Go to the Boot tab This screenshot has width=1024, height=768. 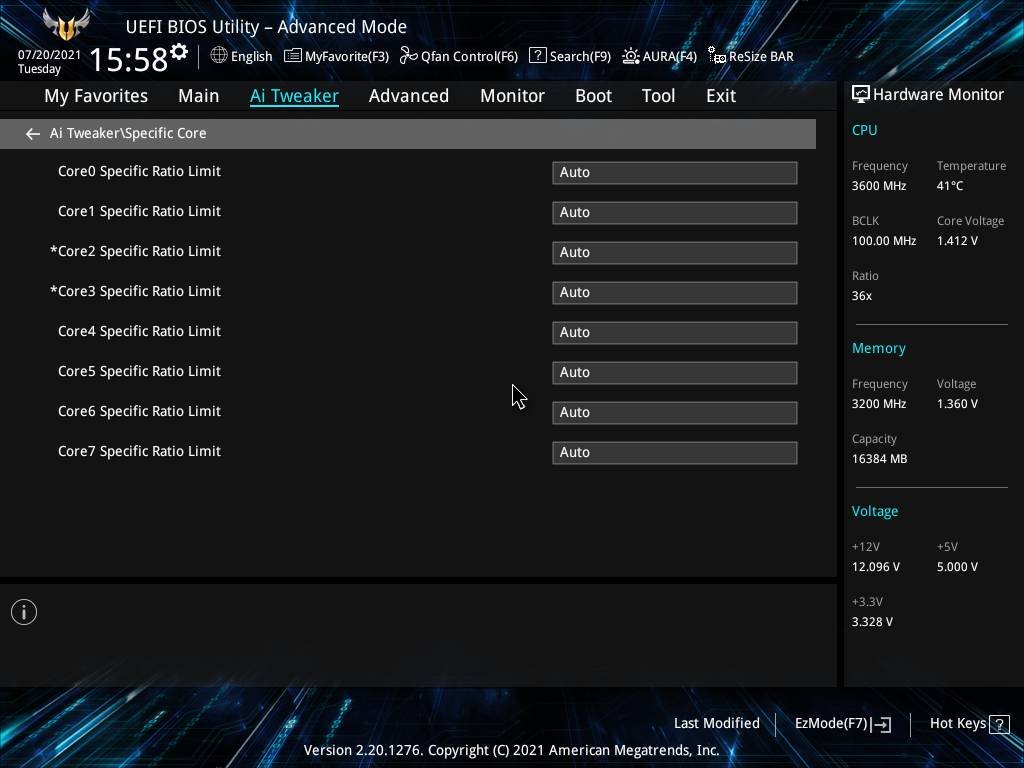coord(593,96)
